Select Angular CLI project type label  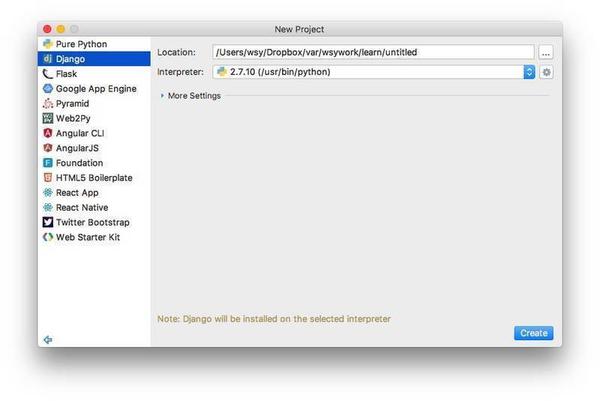click(80, 133)
